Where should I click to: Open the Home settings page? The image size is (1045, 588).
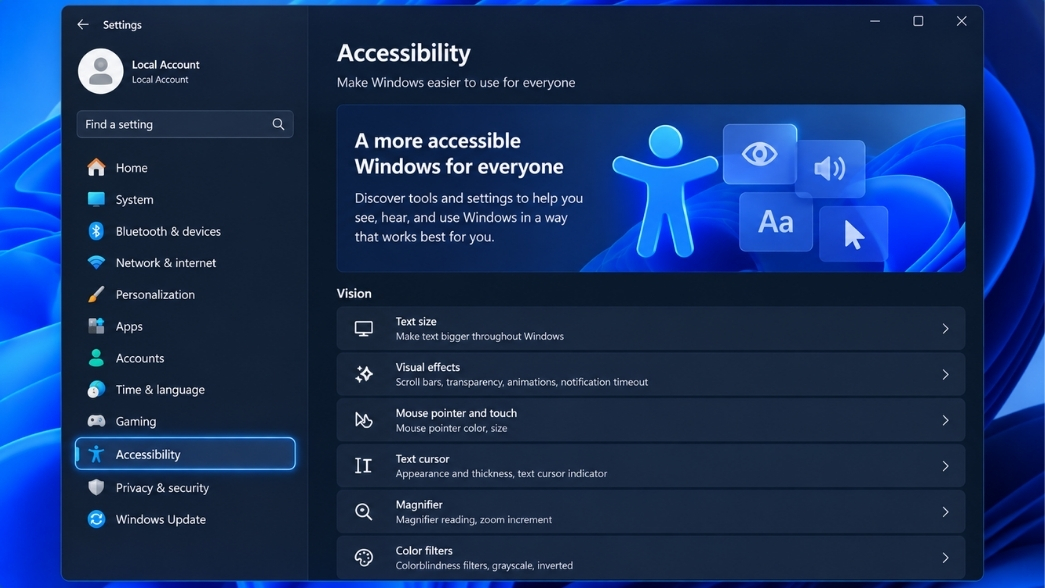pyautogui.click(x=185, y=167)
